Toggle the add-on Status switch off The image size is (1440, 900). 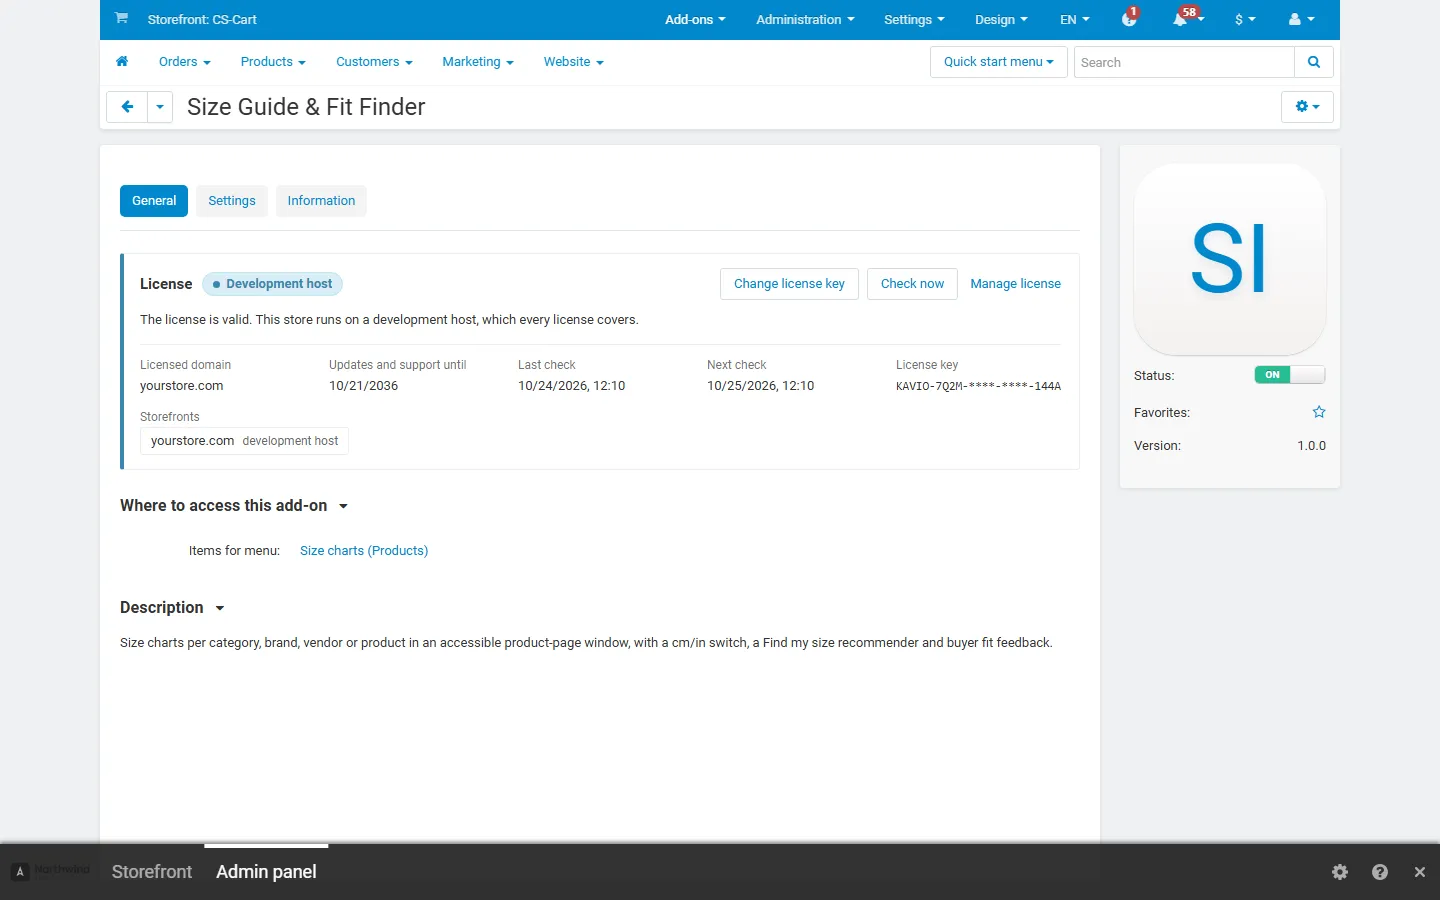1290,375
